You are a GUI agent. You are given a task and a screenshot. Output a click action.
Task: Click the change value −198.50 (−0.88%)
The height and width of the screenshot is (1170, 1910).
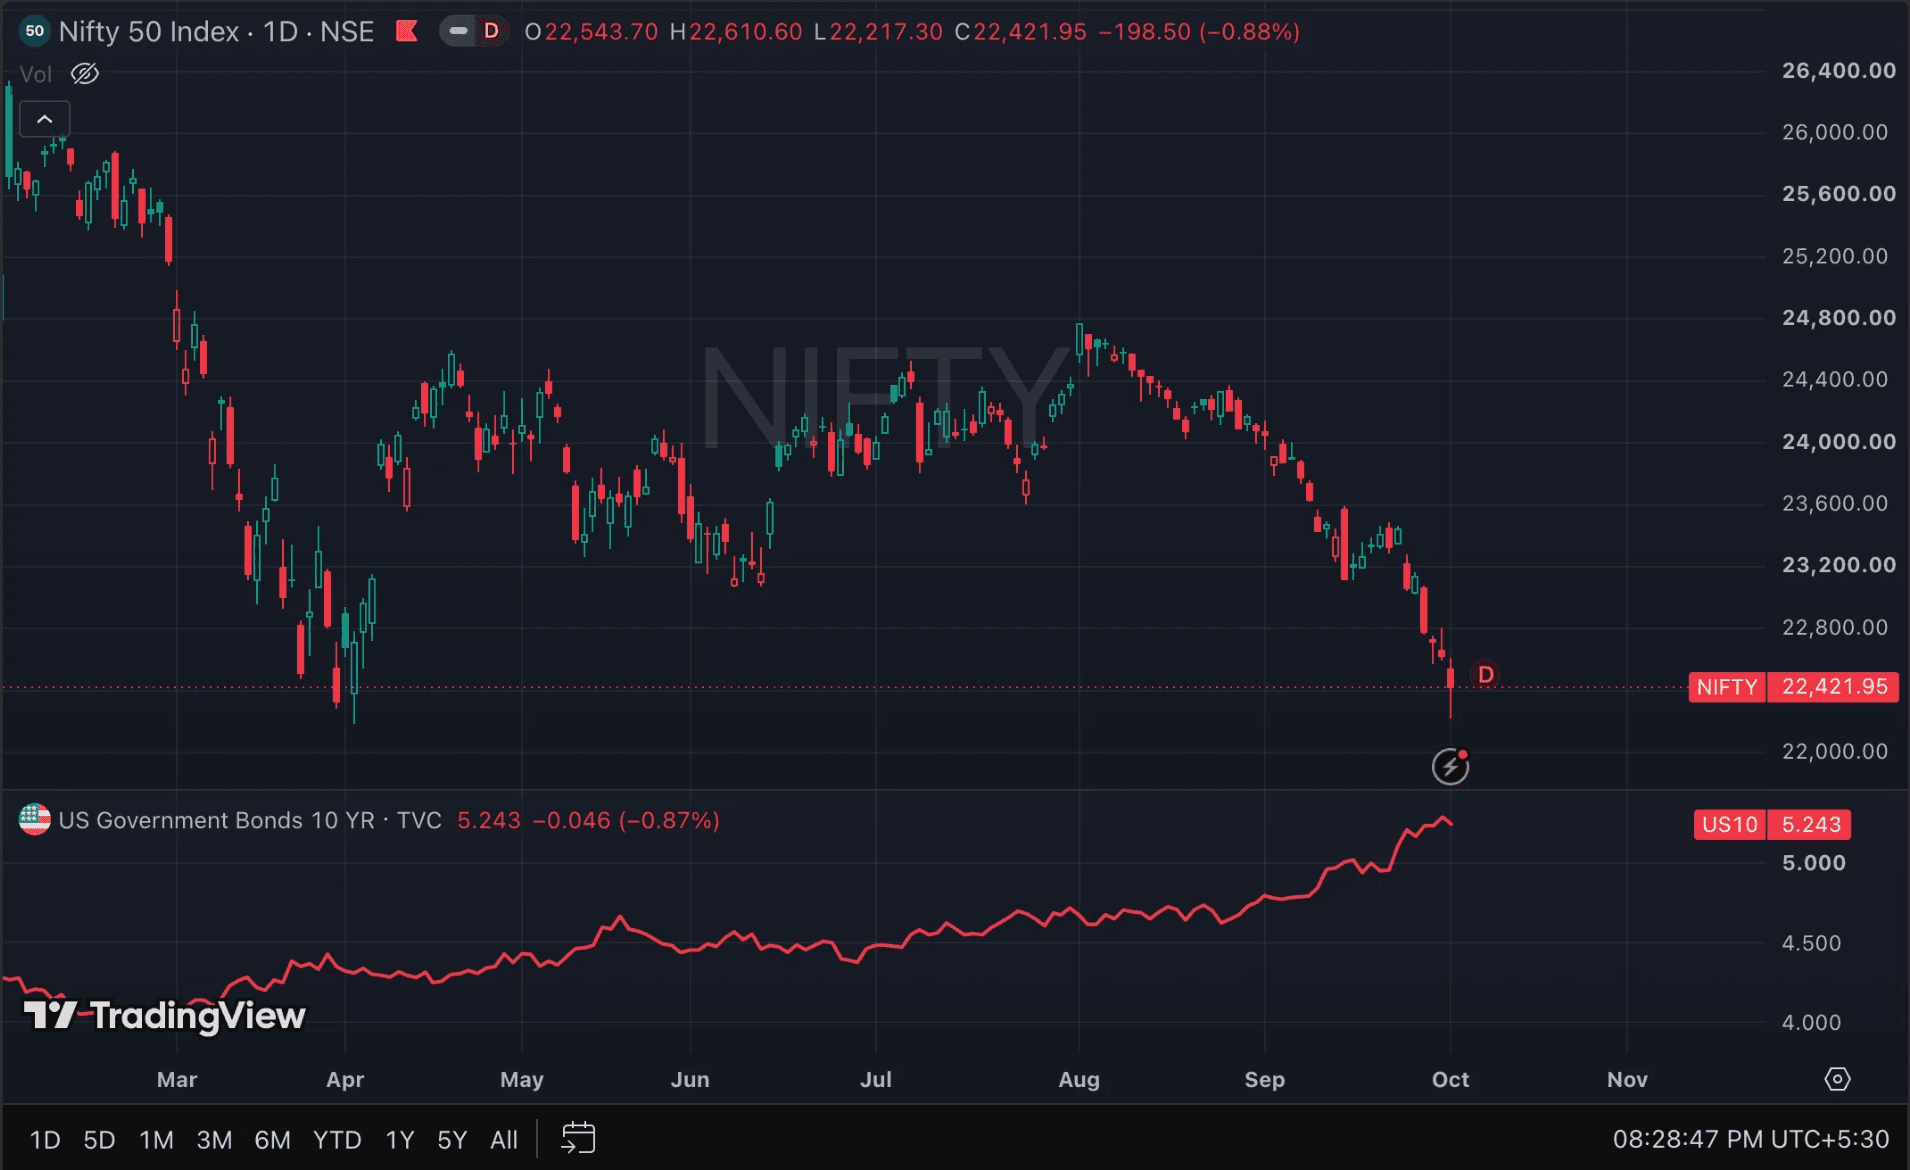pyautogui.click(x=1199, y=32)
